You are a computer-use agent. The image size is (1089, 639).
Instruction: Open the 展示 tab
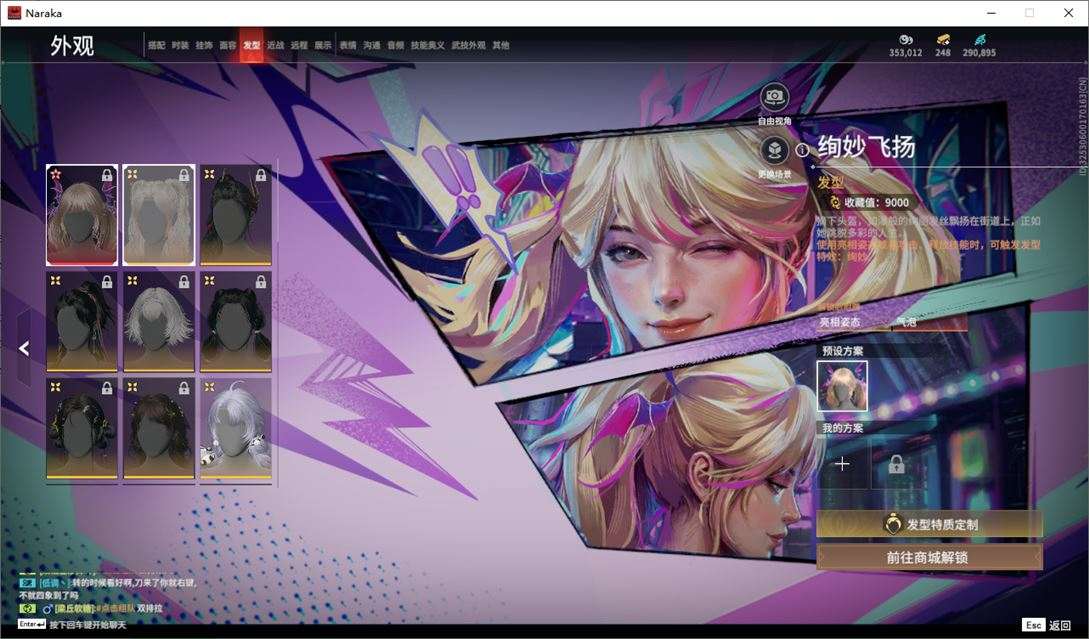click(323, 45)
